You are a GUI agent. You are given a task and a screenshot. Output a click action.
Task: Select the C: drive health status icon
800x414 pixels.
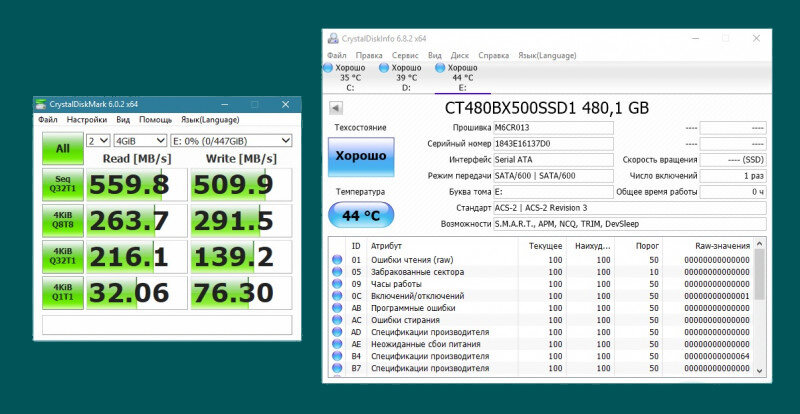coord(328,68)
